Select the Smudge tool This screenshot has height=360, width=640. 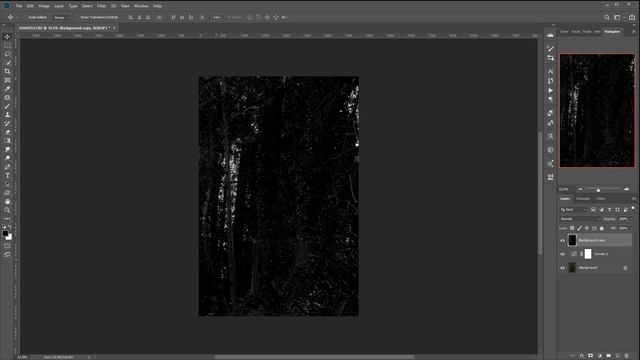(x=7, y=149)
